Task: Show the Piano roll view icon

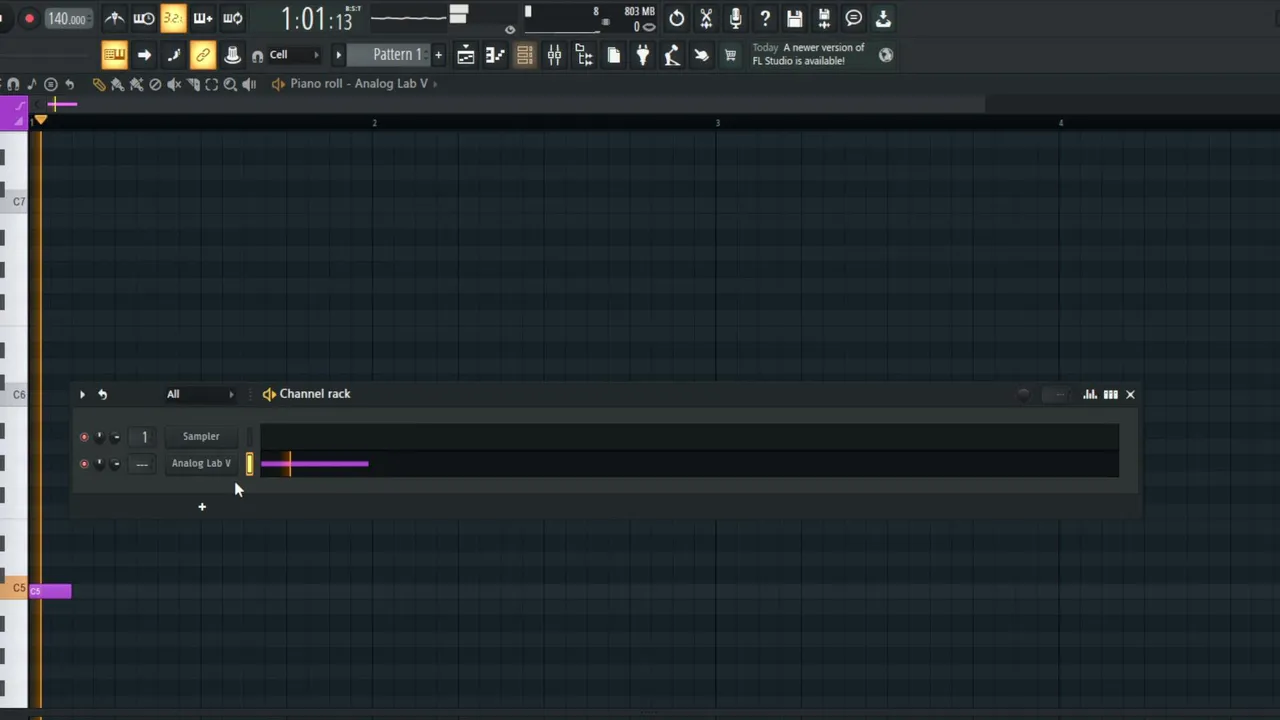Action: pyautogui.click(x=495, y=55)
